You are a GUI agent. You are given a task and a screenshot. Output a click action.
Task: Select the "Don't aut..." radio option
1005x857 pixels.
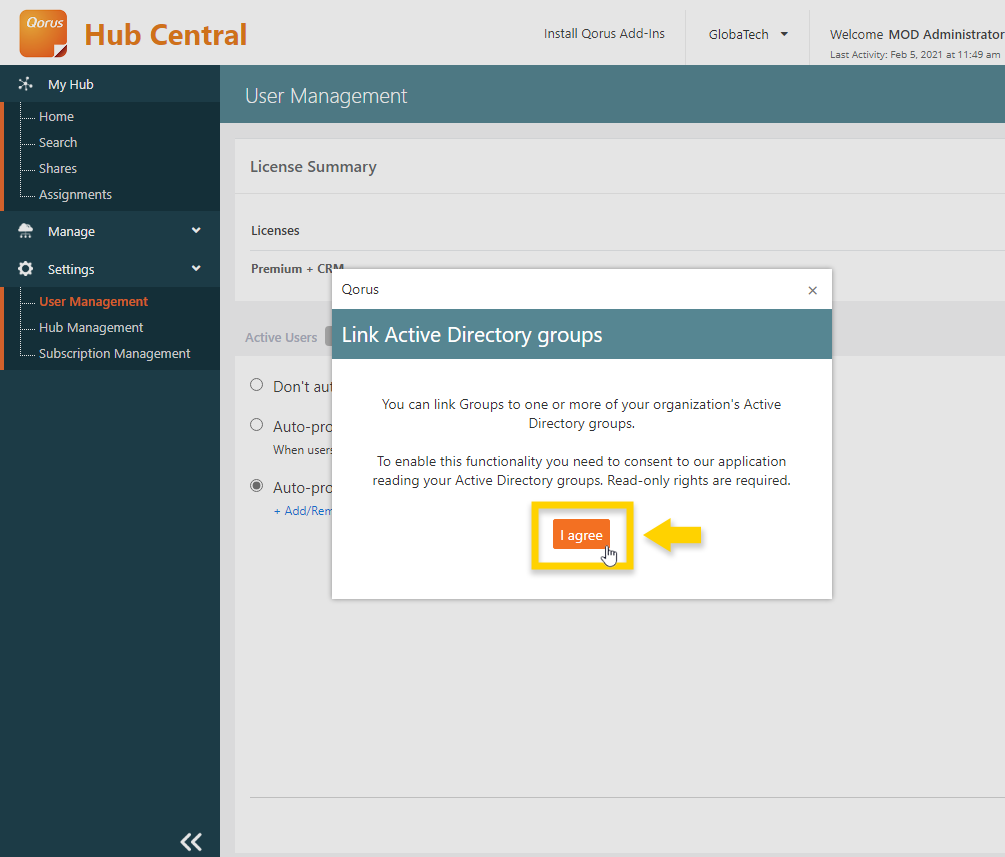point(256,385)
